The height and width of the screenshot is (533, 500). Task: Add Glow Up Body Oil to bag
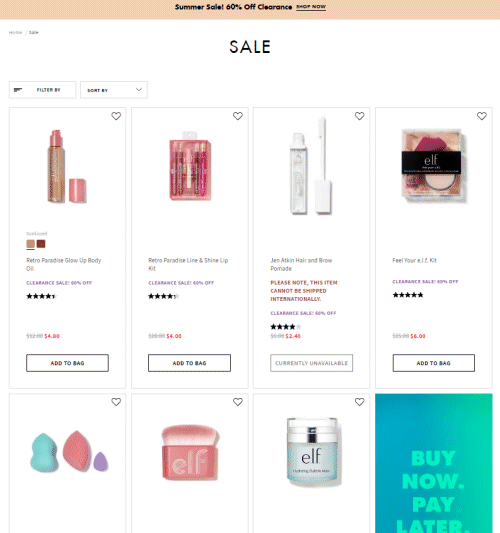(x=67, y=363)
